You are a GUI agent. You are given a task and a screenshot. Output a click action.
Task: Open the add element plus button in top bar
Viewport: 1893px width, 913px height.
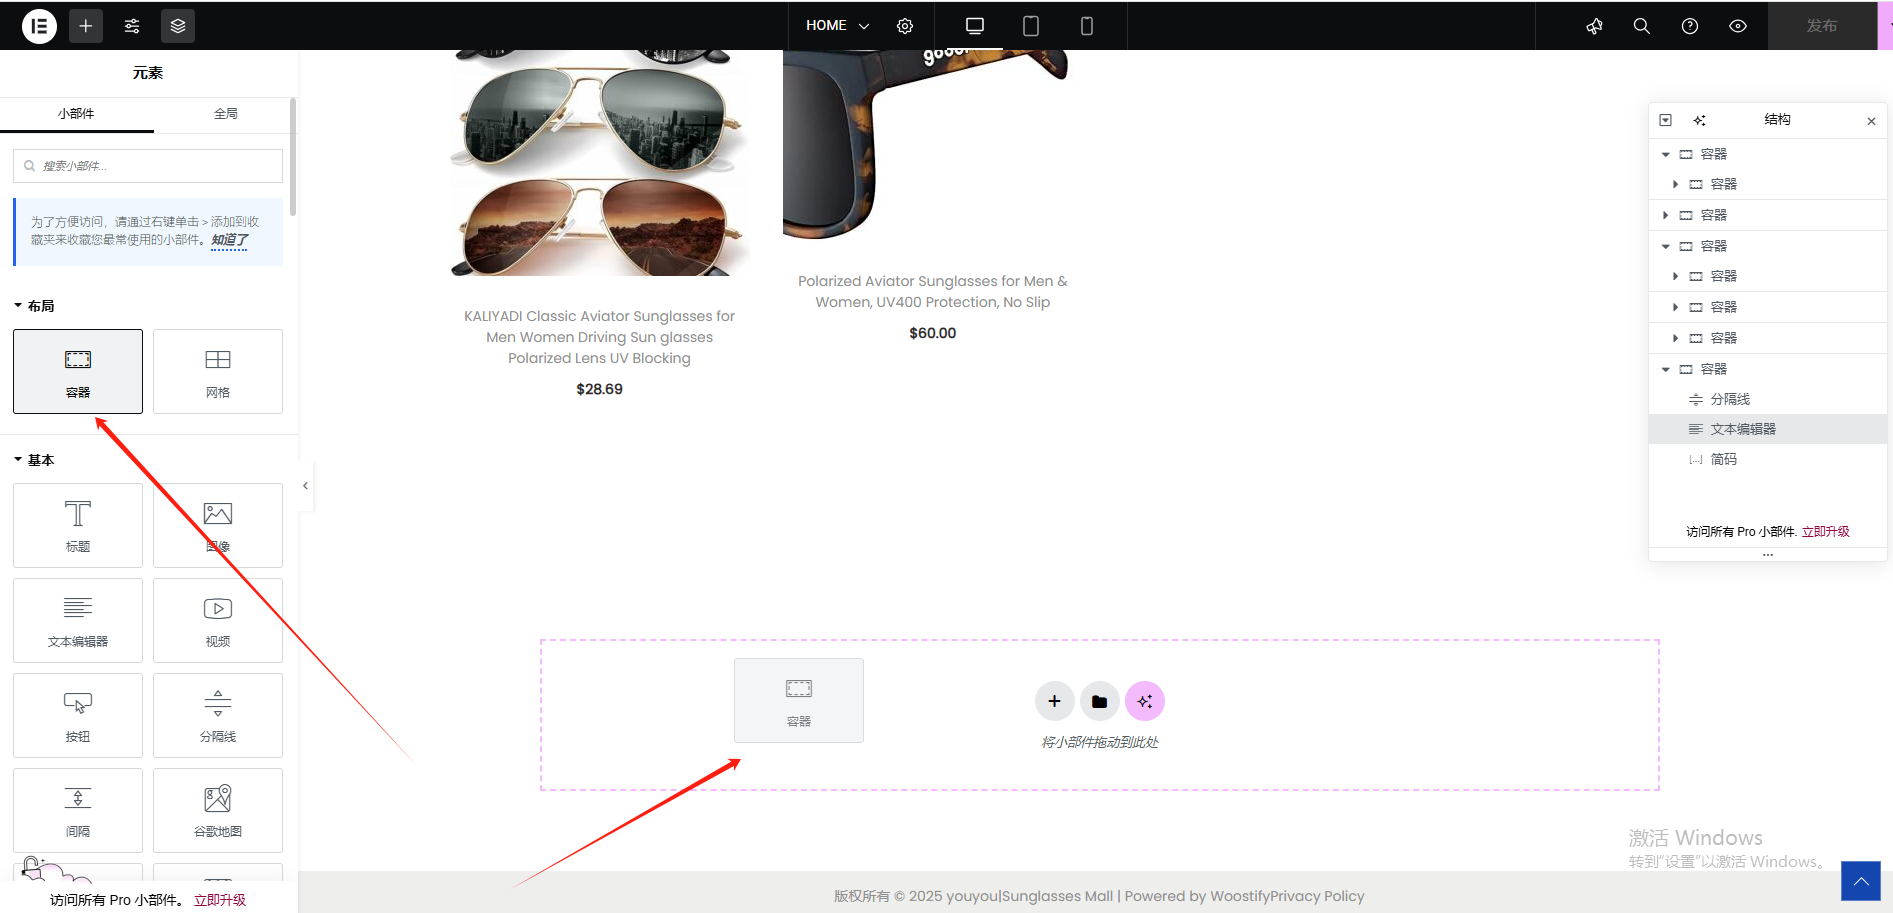[x=86, y=26]
